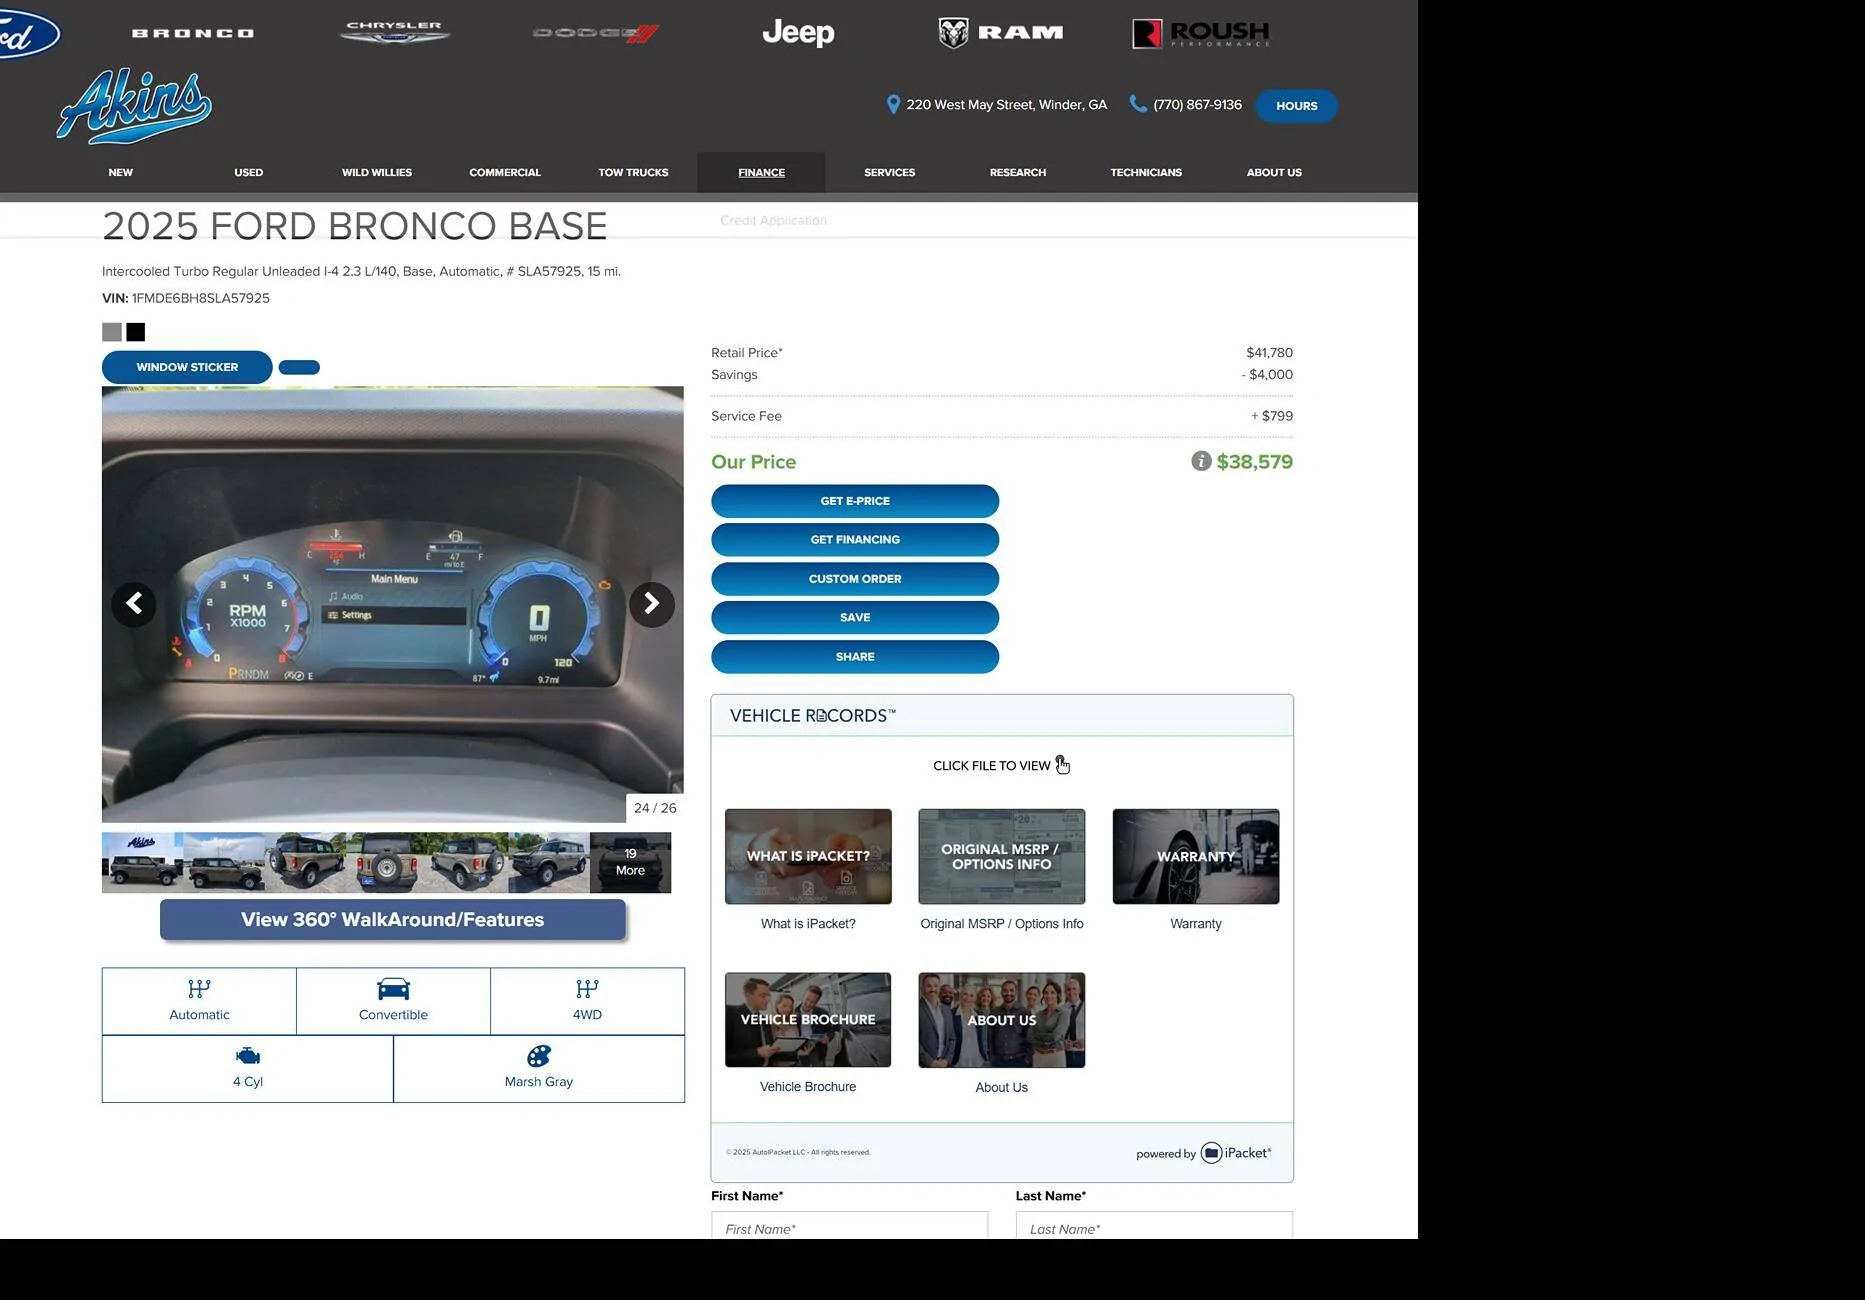Screen dimensions: 1865x1300
Task: Select the black interior color swatch
Action: 136,332
